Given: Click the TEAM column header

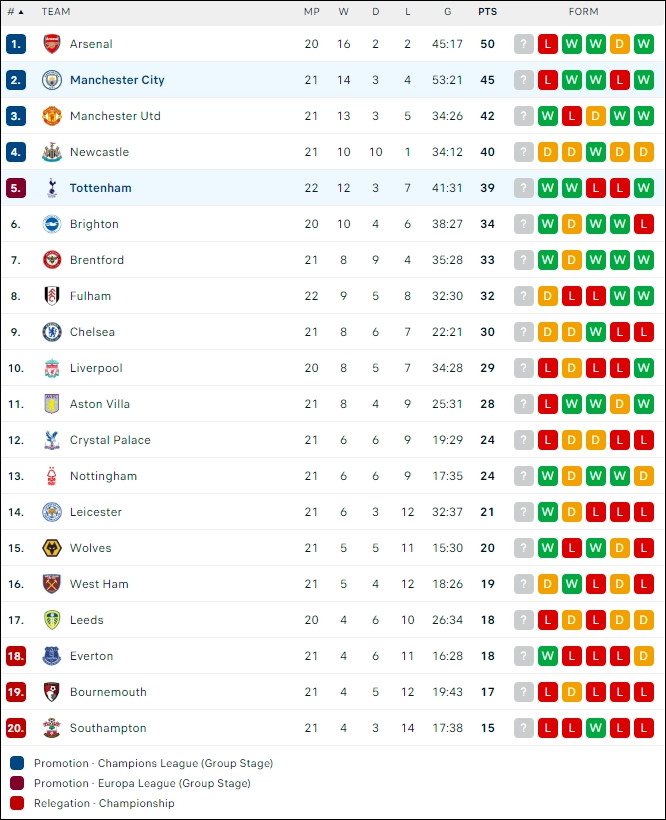Looking at the screenshot, I should click(x=56, y=12).
